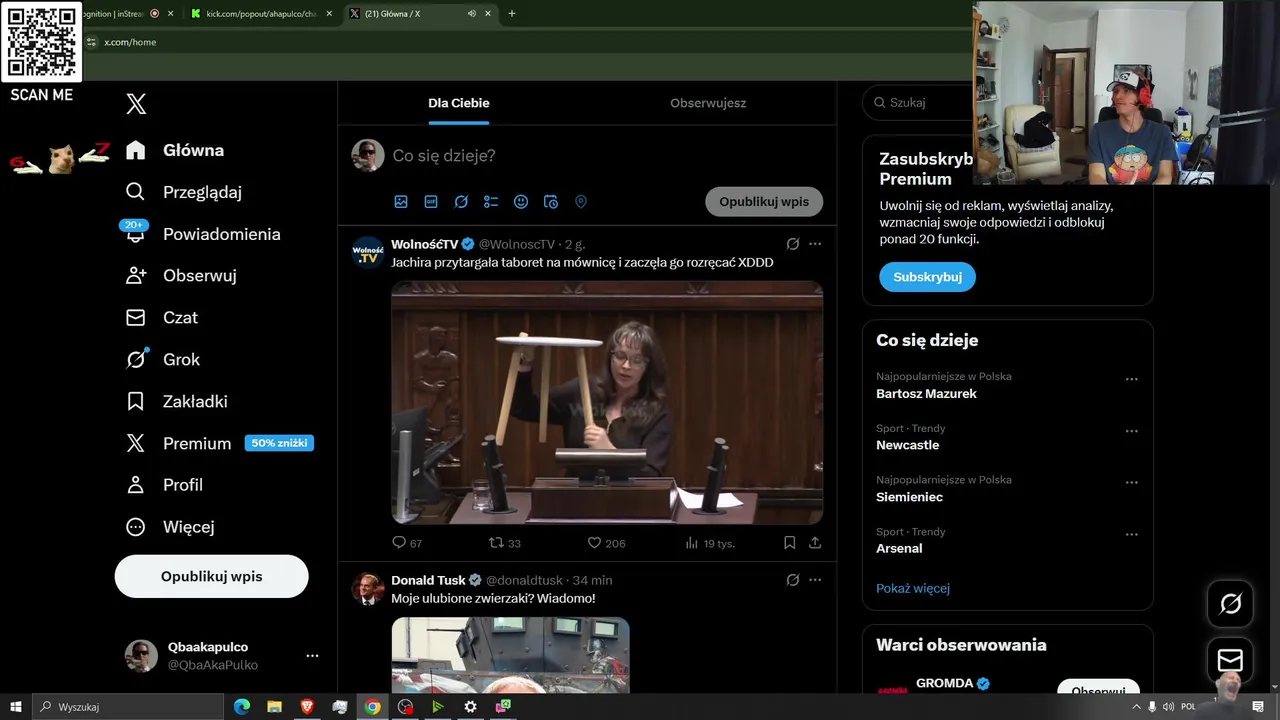
Task: View analytics of WolnośćTV post
Action: (710, 543)
